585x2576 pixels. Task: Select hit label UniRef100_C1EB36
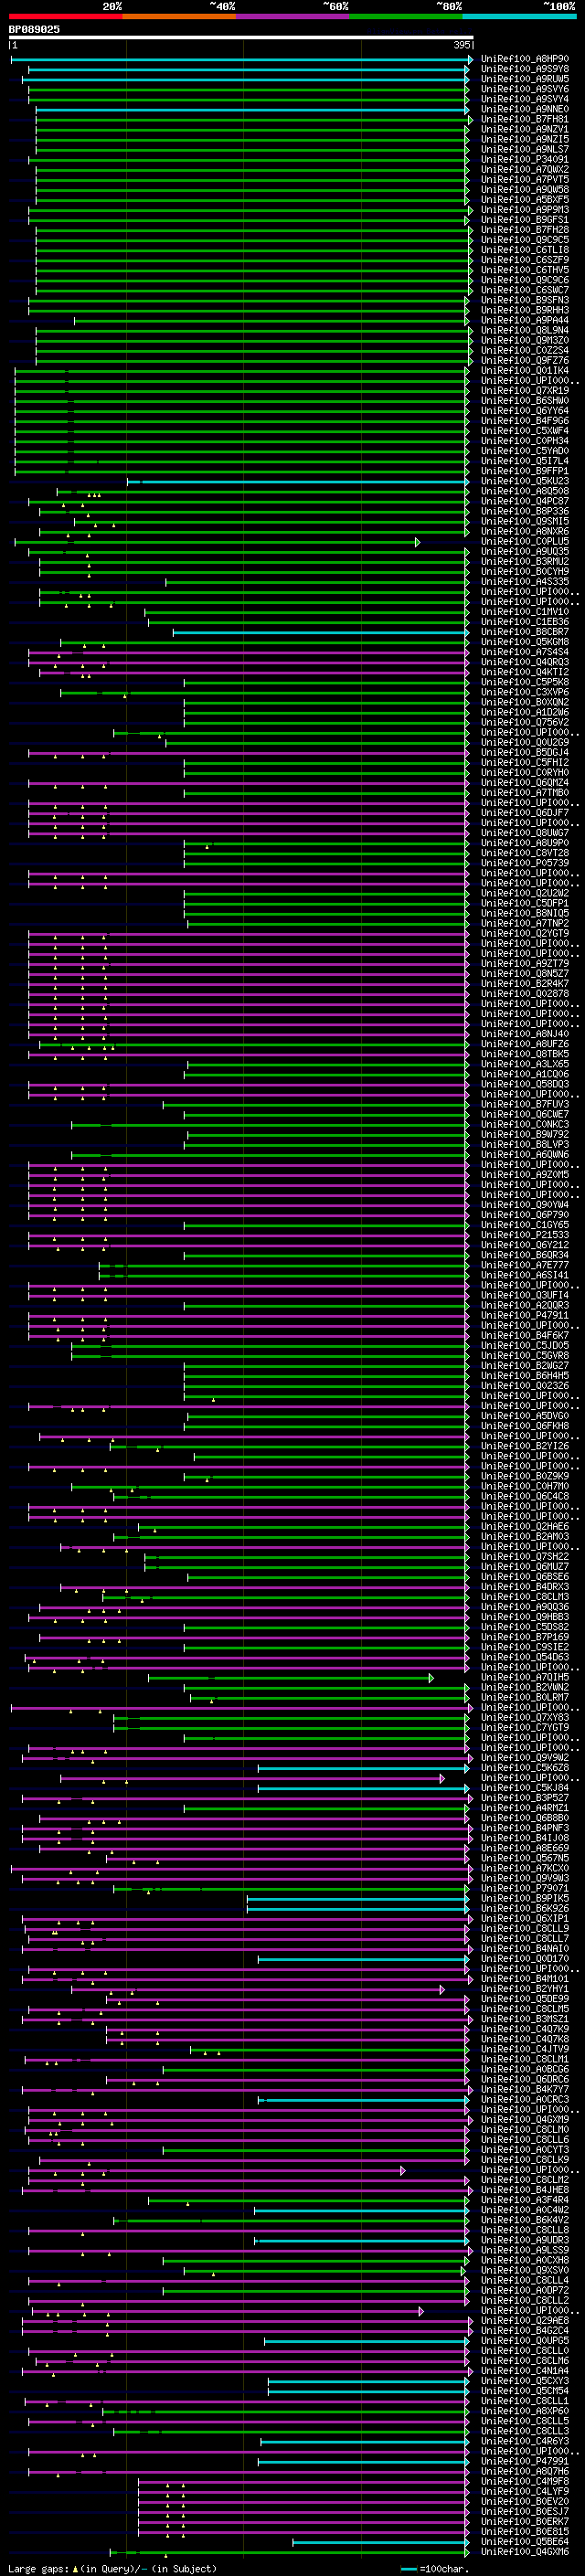click(x=525, y=622)
